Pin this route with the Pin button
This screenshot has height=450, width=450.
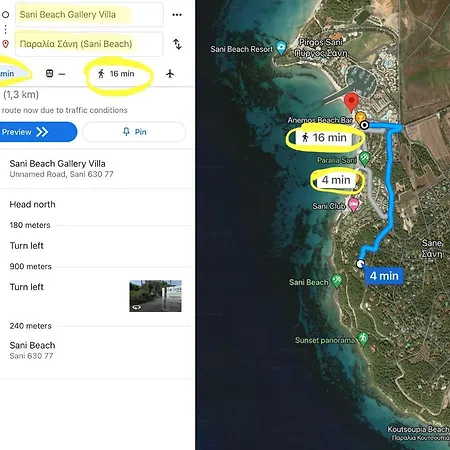[x=134, y=132]
